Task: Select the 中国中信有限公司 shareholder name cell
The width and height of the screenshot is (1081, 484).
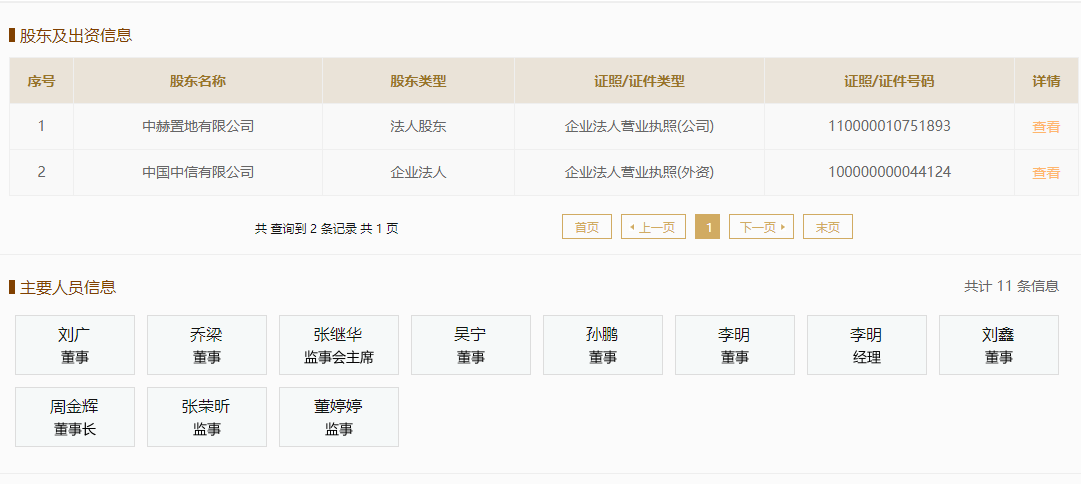Action: point(198,172)
